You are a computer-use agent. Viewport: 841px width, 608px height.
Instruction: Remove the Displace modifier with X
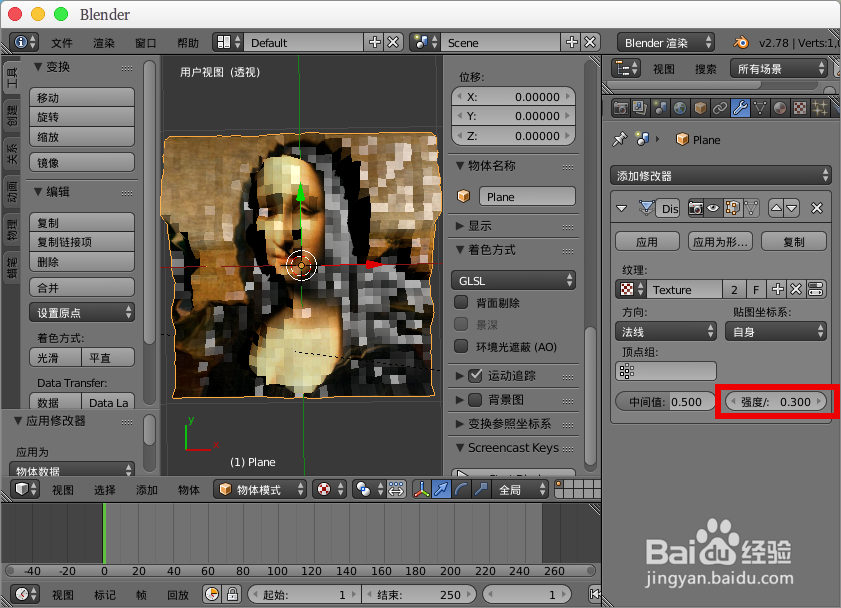(x=817, y=208)
